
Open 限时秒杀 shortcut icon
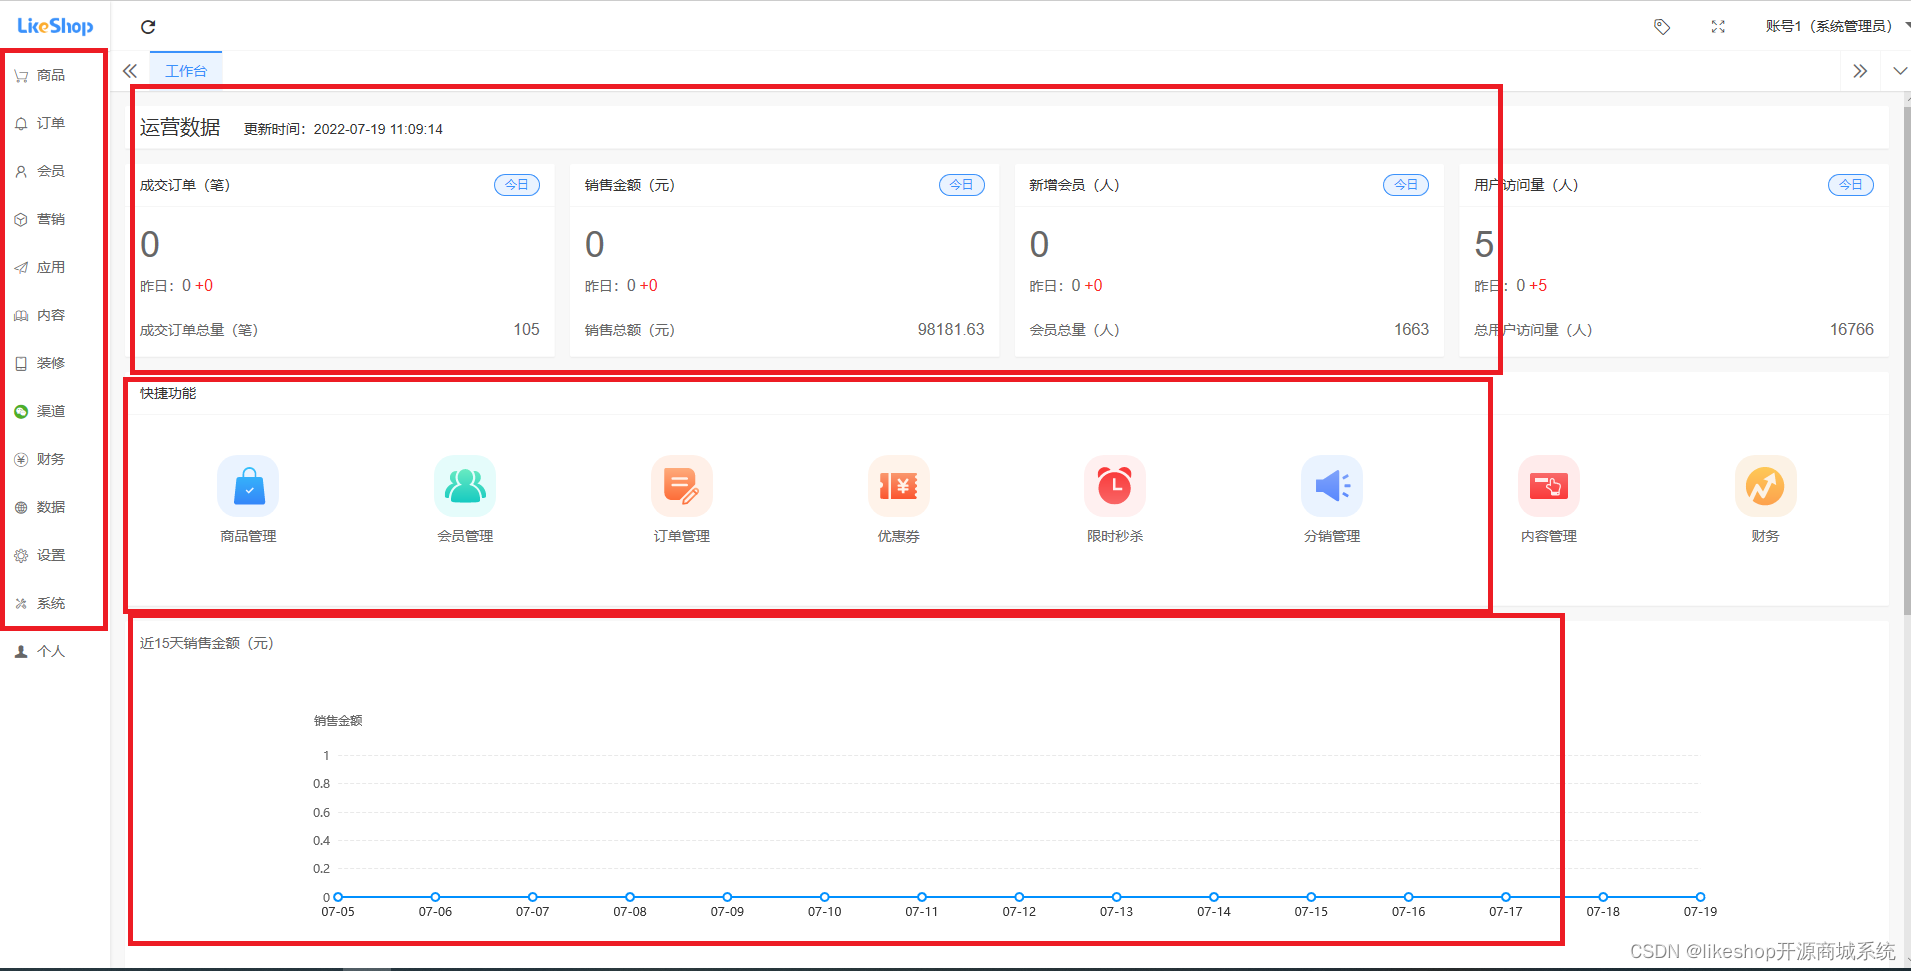(1115, 486)
